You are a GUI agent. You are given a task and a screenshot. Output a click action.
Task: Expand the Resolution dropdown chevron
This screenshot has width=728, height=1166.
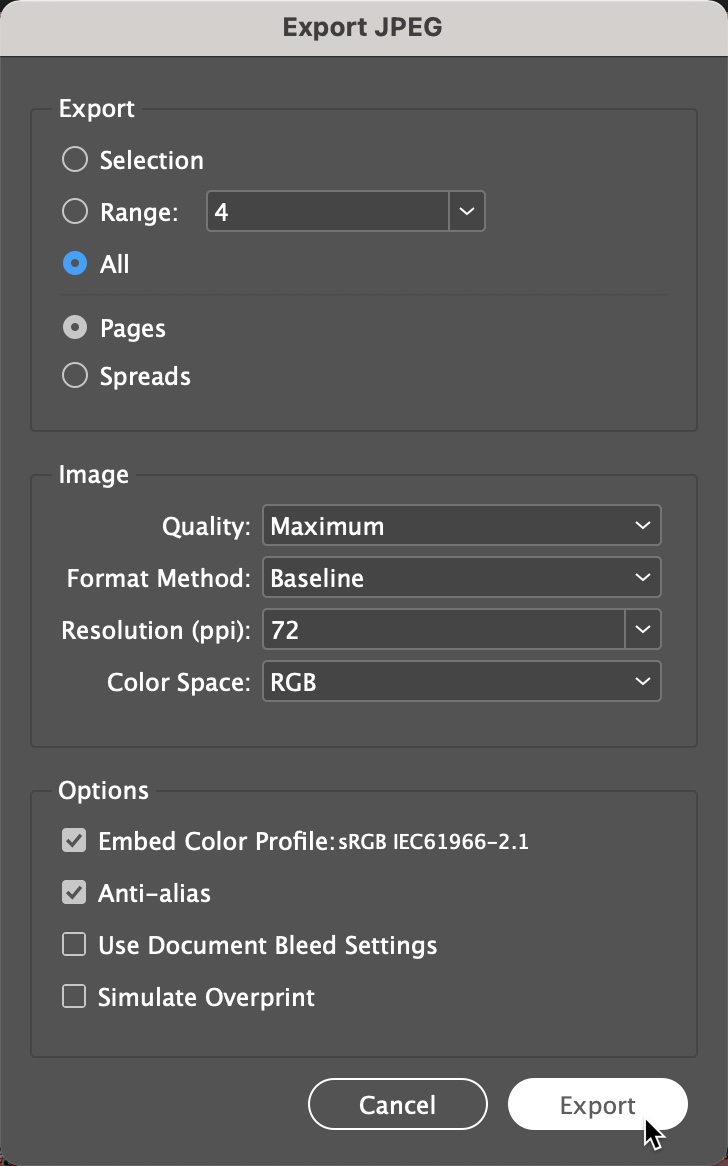point(642,630)
